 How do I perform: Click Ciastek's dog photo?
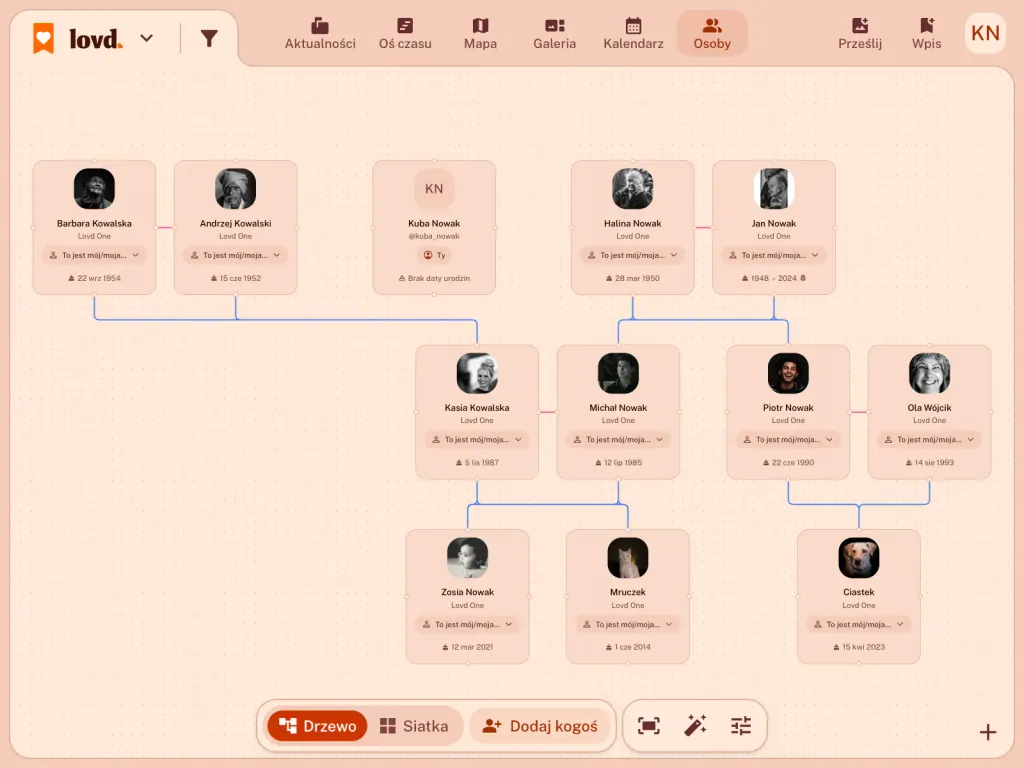(x=858, y=558)
